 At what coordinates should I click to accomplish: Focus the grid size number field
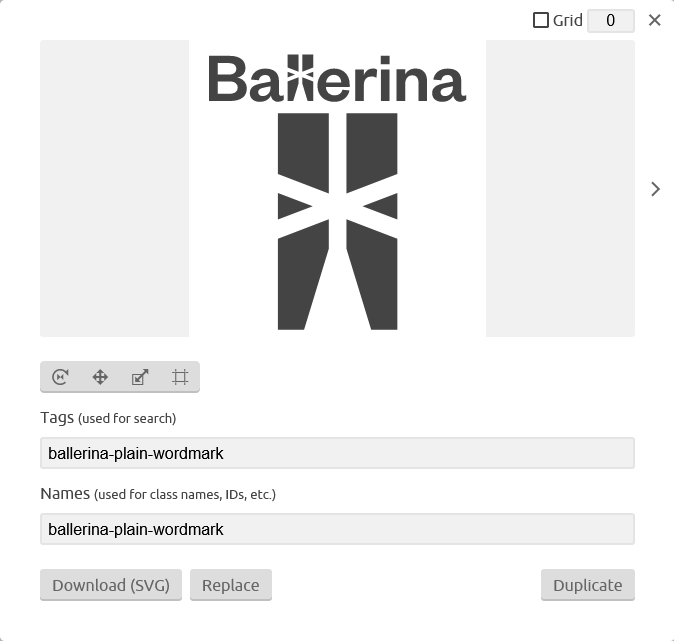tap(611, 21)
